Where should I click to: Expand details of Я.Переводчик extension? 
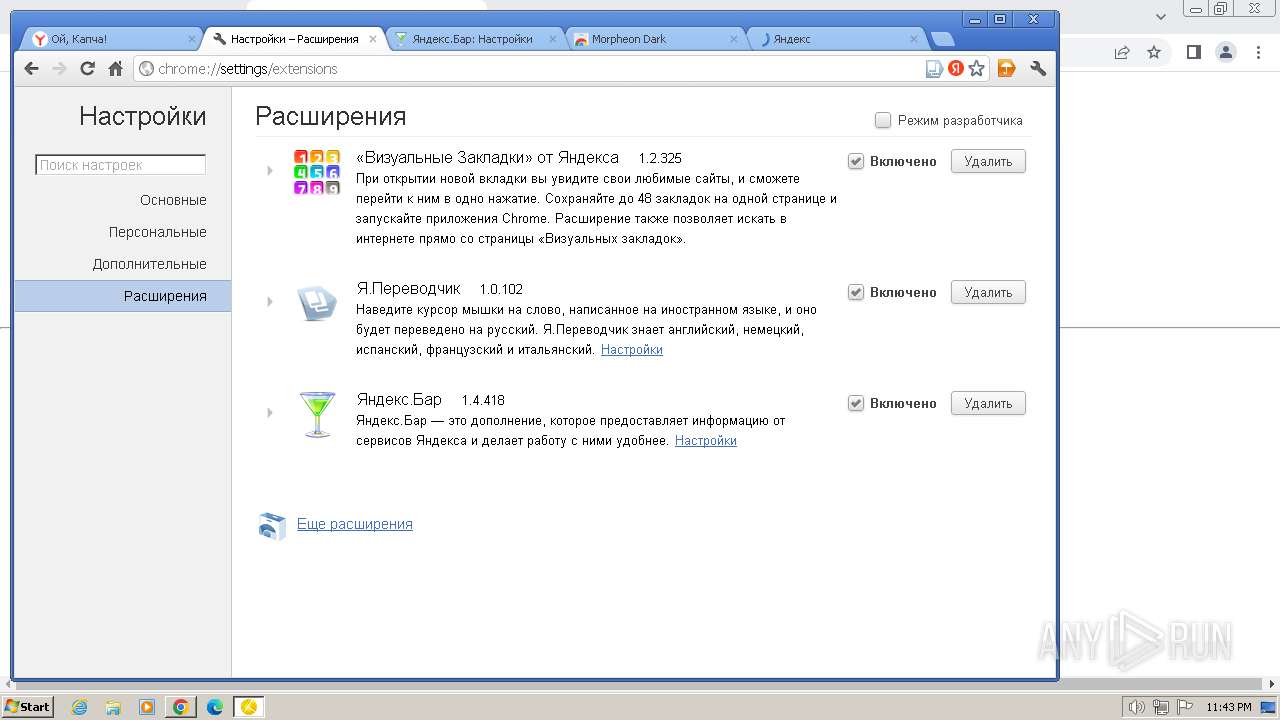pyautogui.click(x=270, y=301)
